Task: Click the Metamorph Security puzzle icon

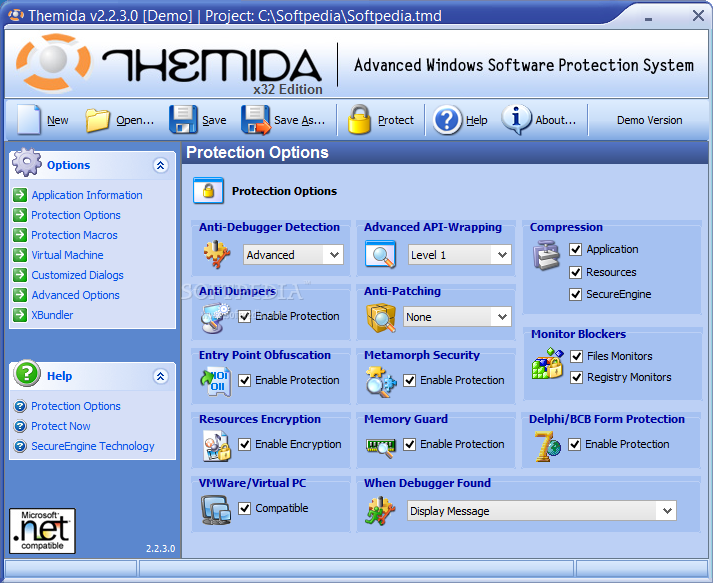Action: pos(381,382)
